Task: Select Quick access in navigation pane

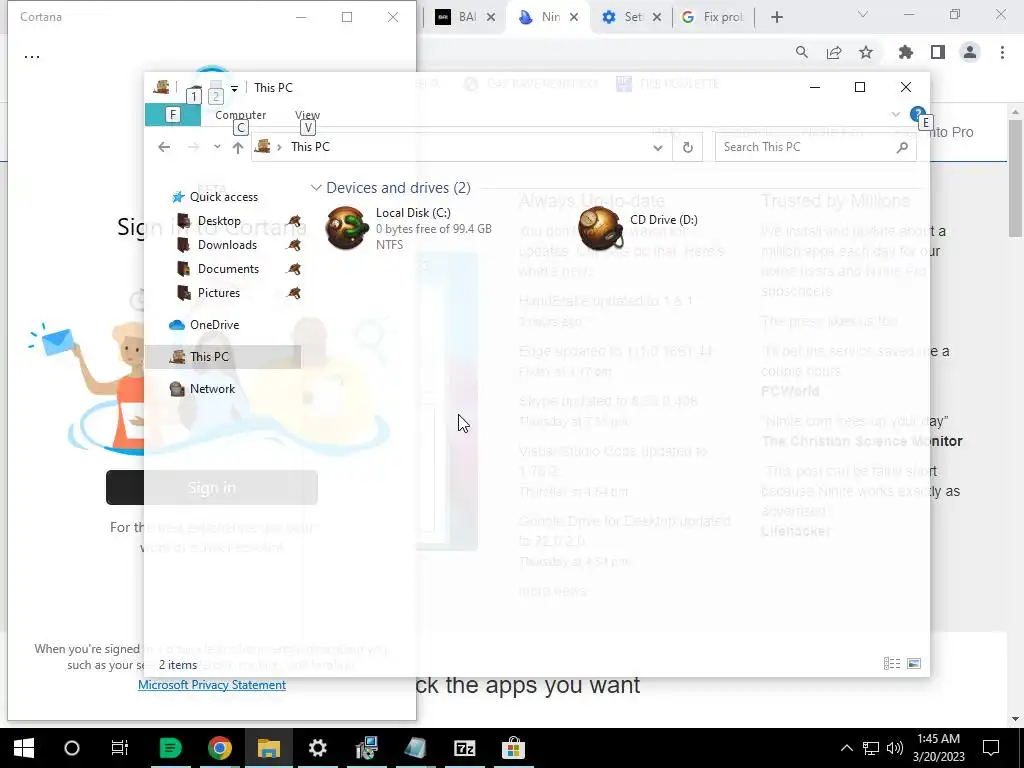Action: pos(223,197)
